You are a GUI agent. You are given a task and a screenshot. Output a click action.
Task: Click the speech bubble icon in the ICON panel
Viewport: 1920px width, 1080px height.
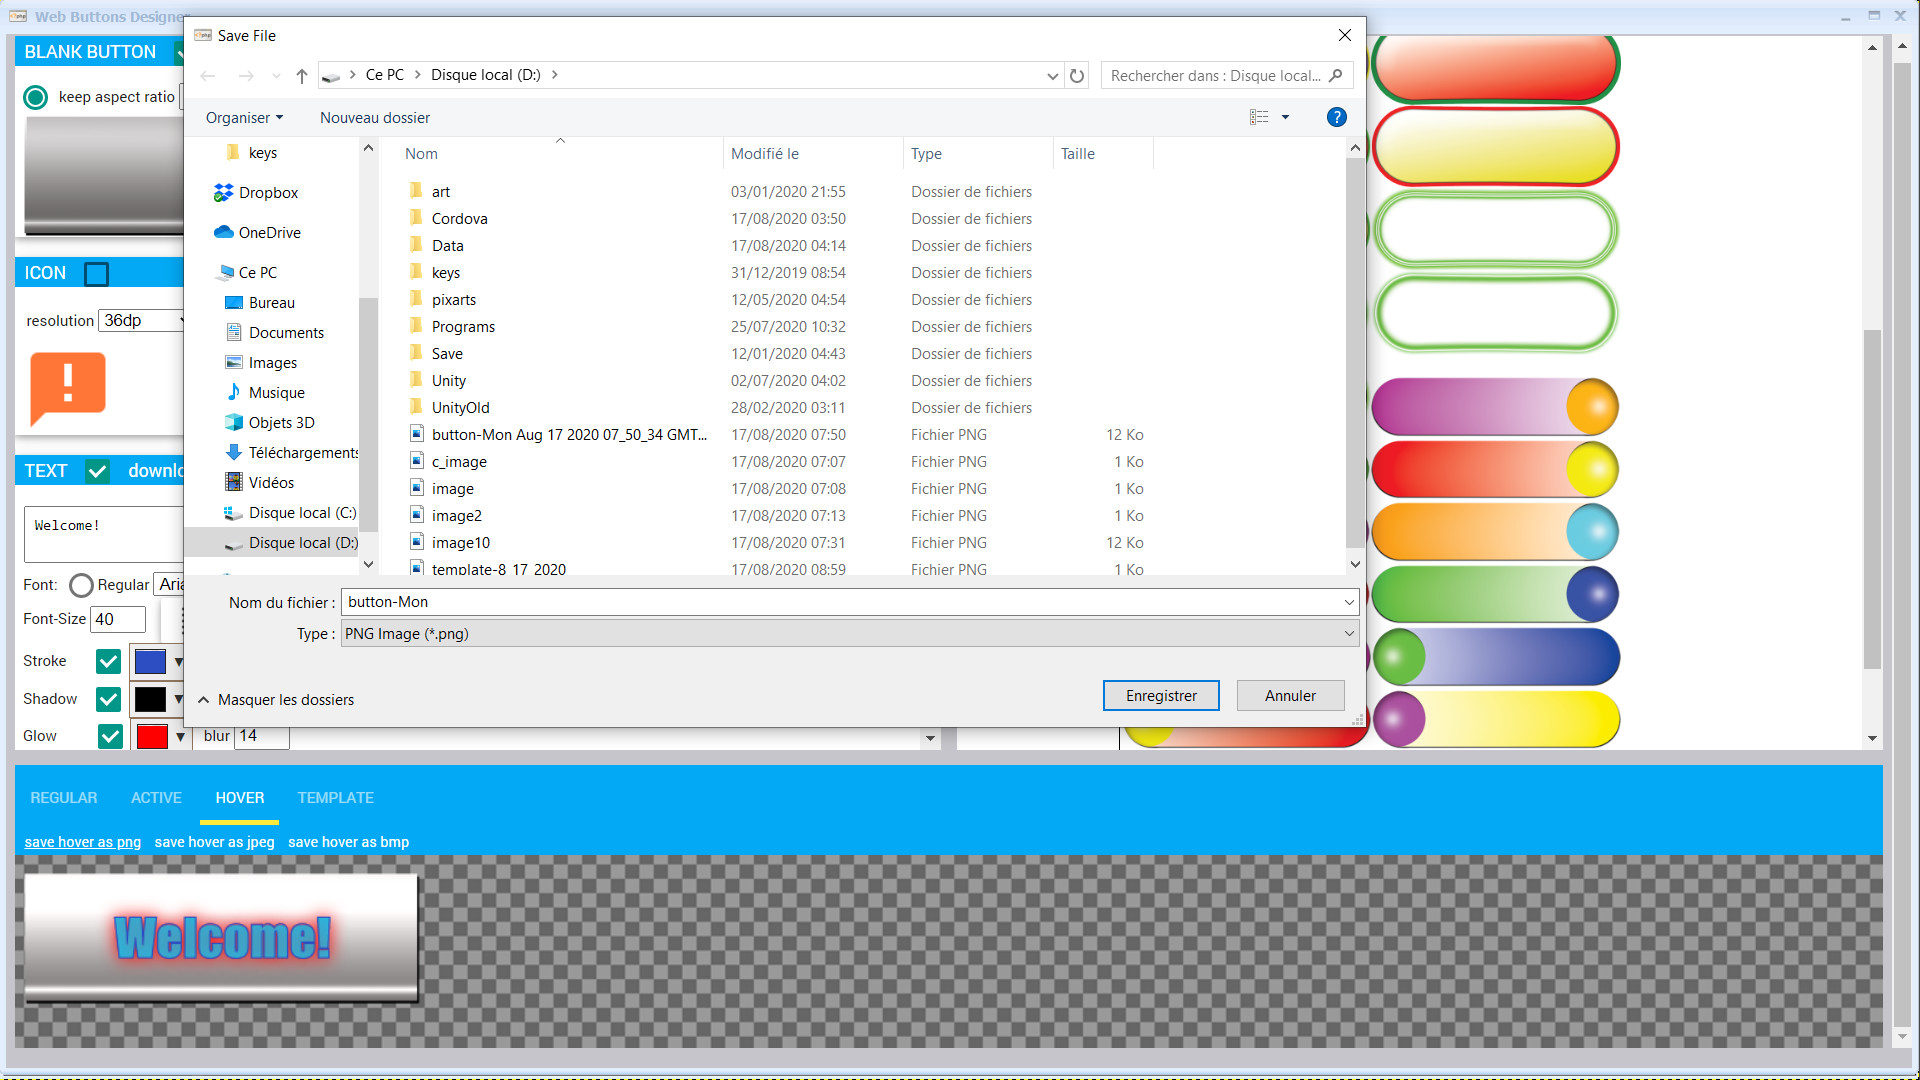(x=66, y=388)
